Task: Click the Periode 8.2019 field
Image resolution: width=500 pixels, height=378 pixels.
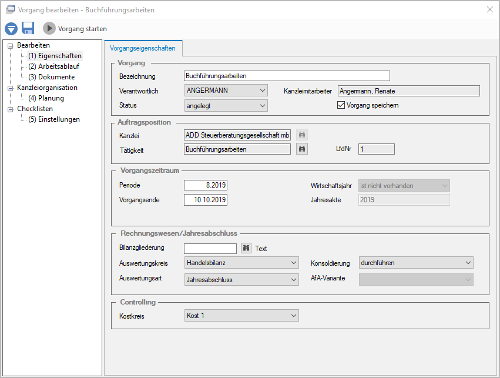Action: [x=206, y=185]
